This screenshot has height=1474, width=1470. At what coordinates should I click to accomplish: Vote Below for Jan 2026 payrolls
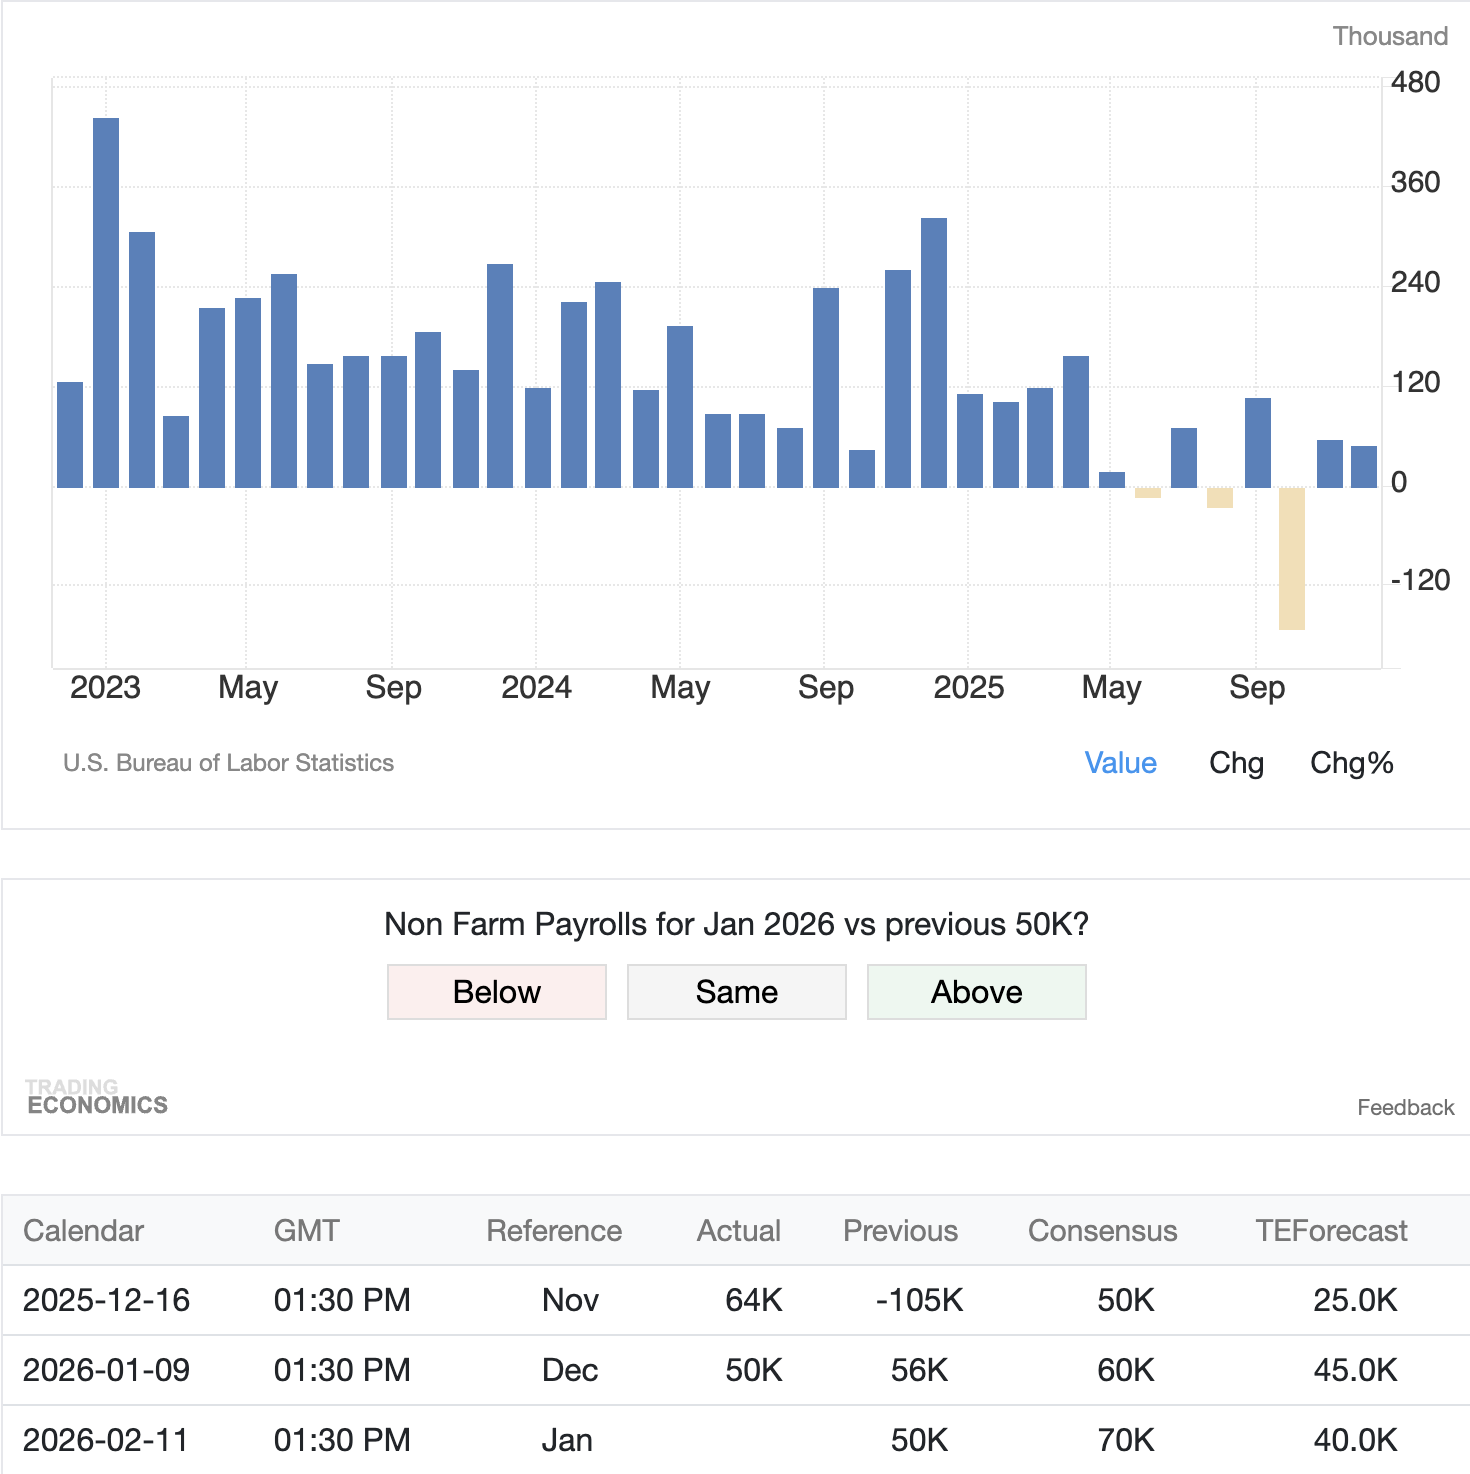(497, 992)
